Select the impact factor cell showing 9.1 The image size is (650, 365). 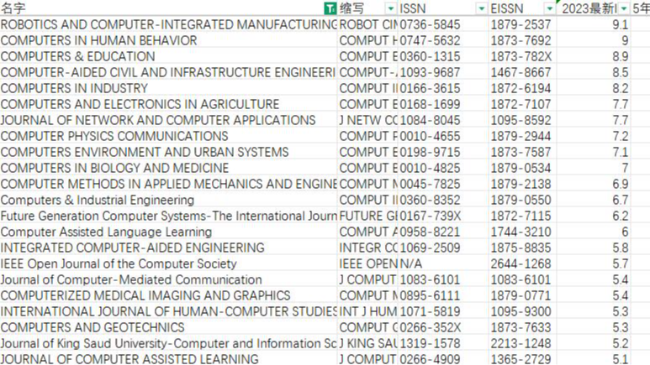594,24
